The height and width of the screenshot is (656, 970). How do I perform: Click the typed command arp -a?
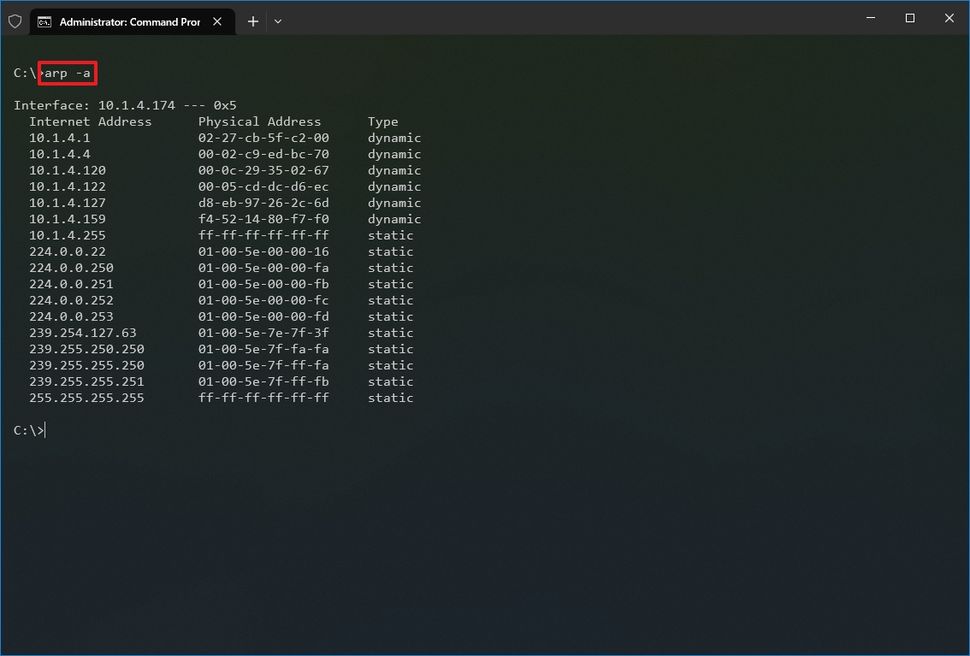67,73
